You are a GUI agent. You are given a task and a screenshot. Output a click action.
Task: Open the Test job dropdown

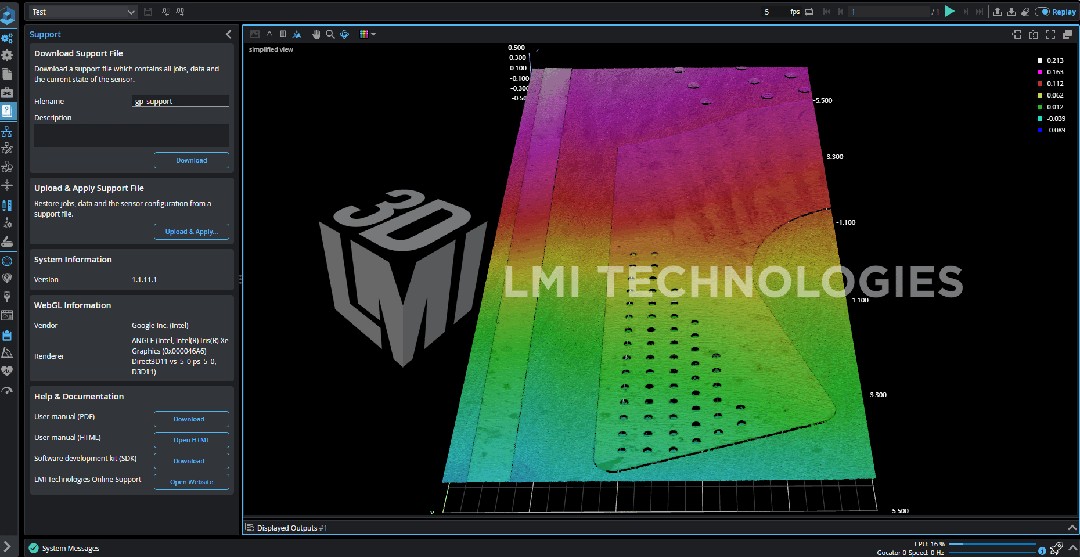[x=83, y=12]
